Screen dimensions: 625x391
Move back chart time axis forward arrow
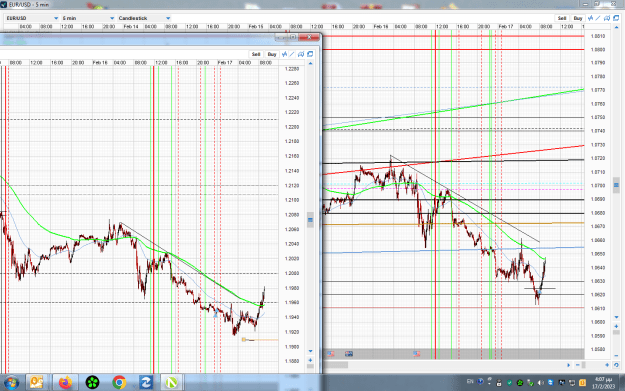point(568,365)
